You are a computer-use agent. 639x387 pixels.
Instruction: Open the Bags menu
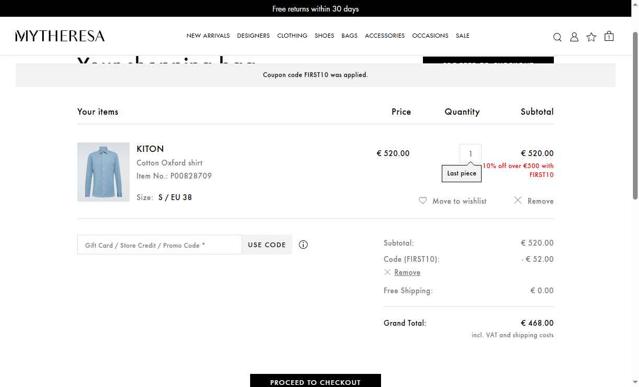coord(350,36)
